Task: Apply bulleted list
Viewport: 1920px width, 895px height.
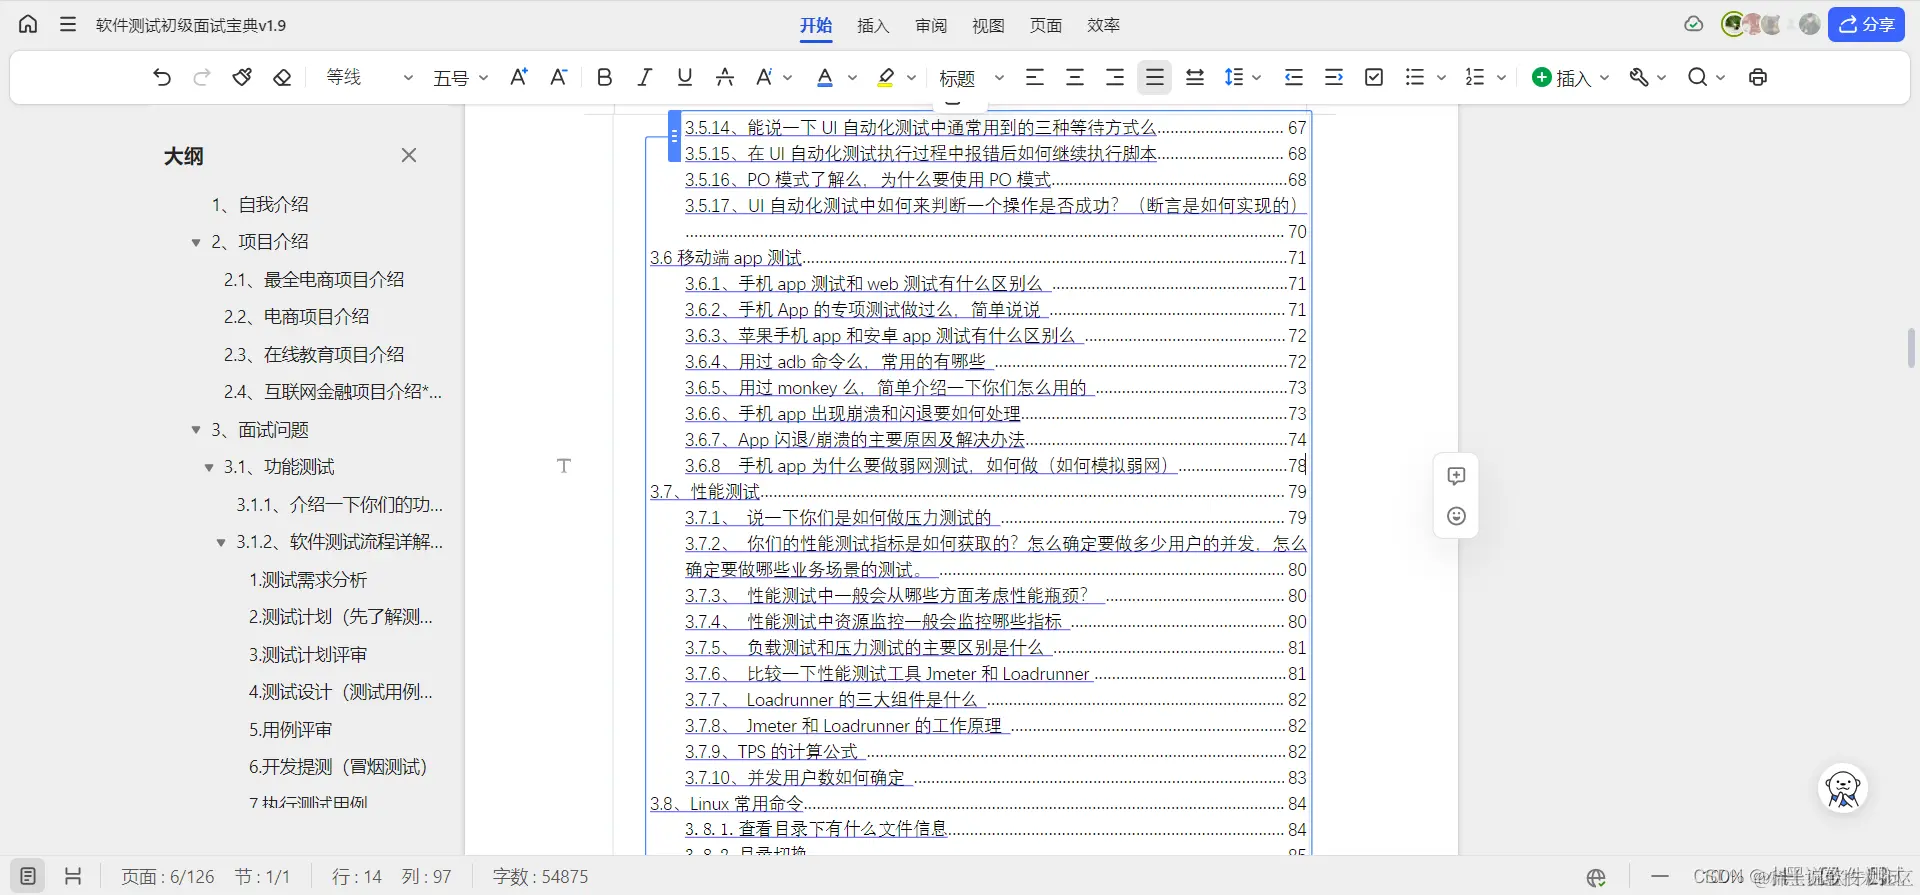Action: 1414,77
